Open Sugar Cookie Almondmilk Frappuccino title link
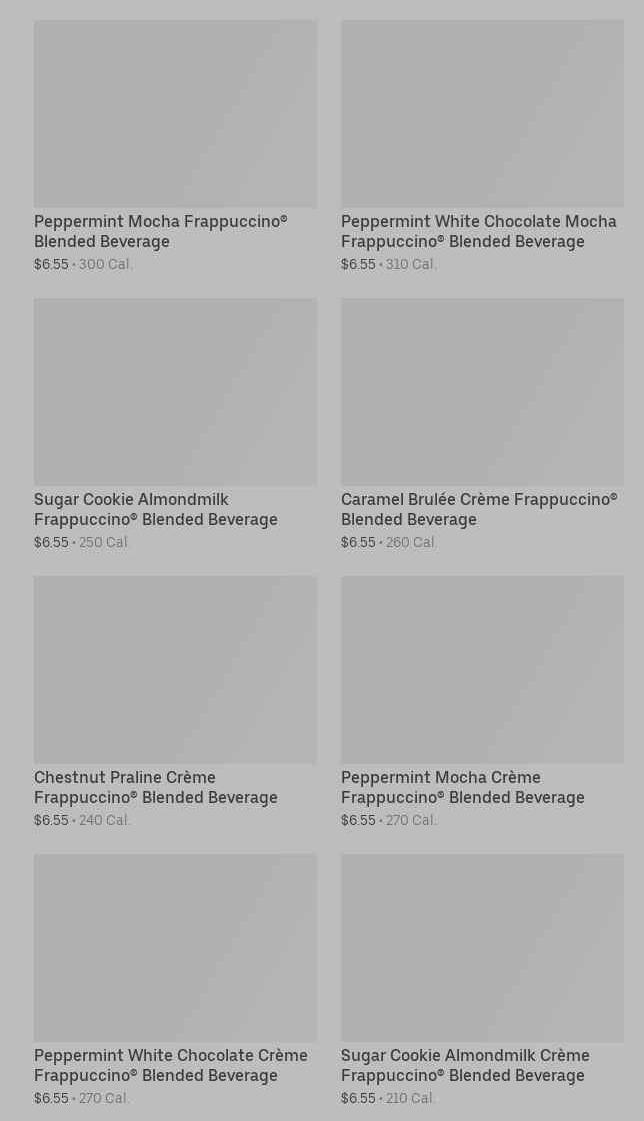This screenshot has height=1121, width=644. [155, 509]
